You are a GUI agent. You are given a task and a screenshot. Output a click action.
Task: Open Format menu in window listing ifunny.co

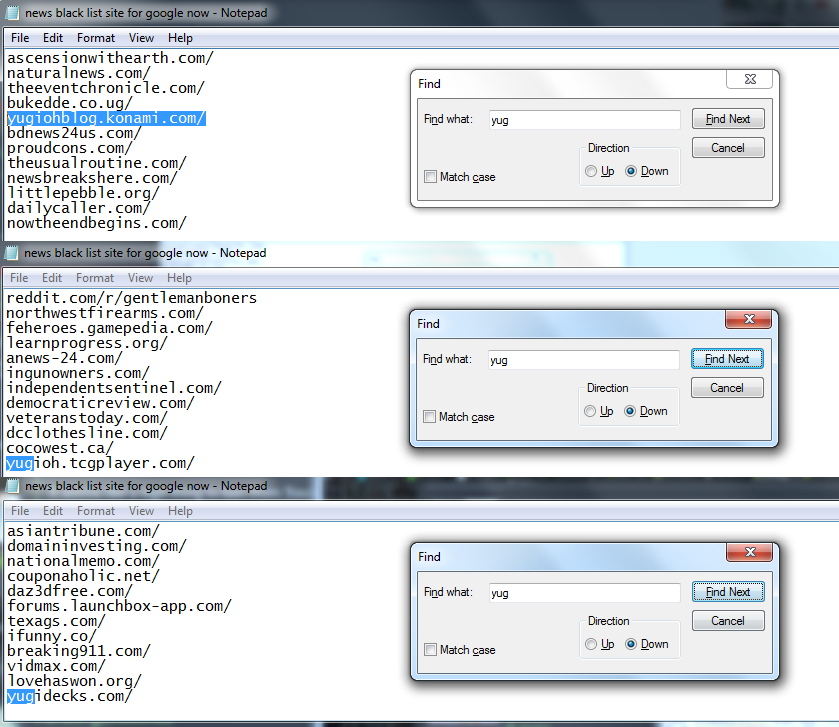96,511
